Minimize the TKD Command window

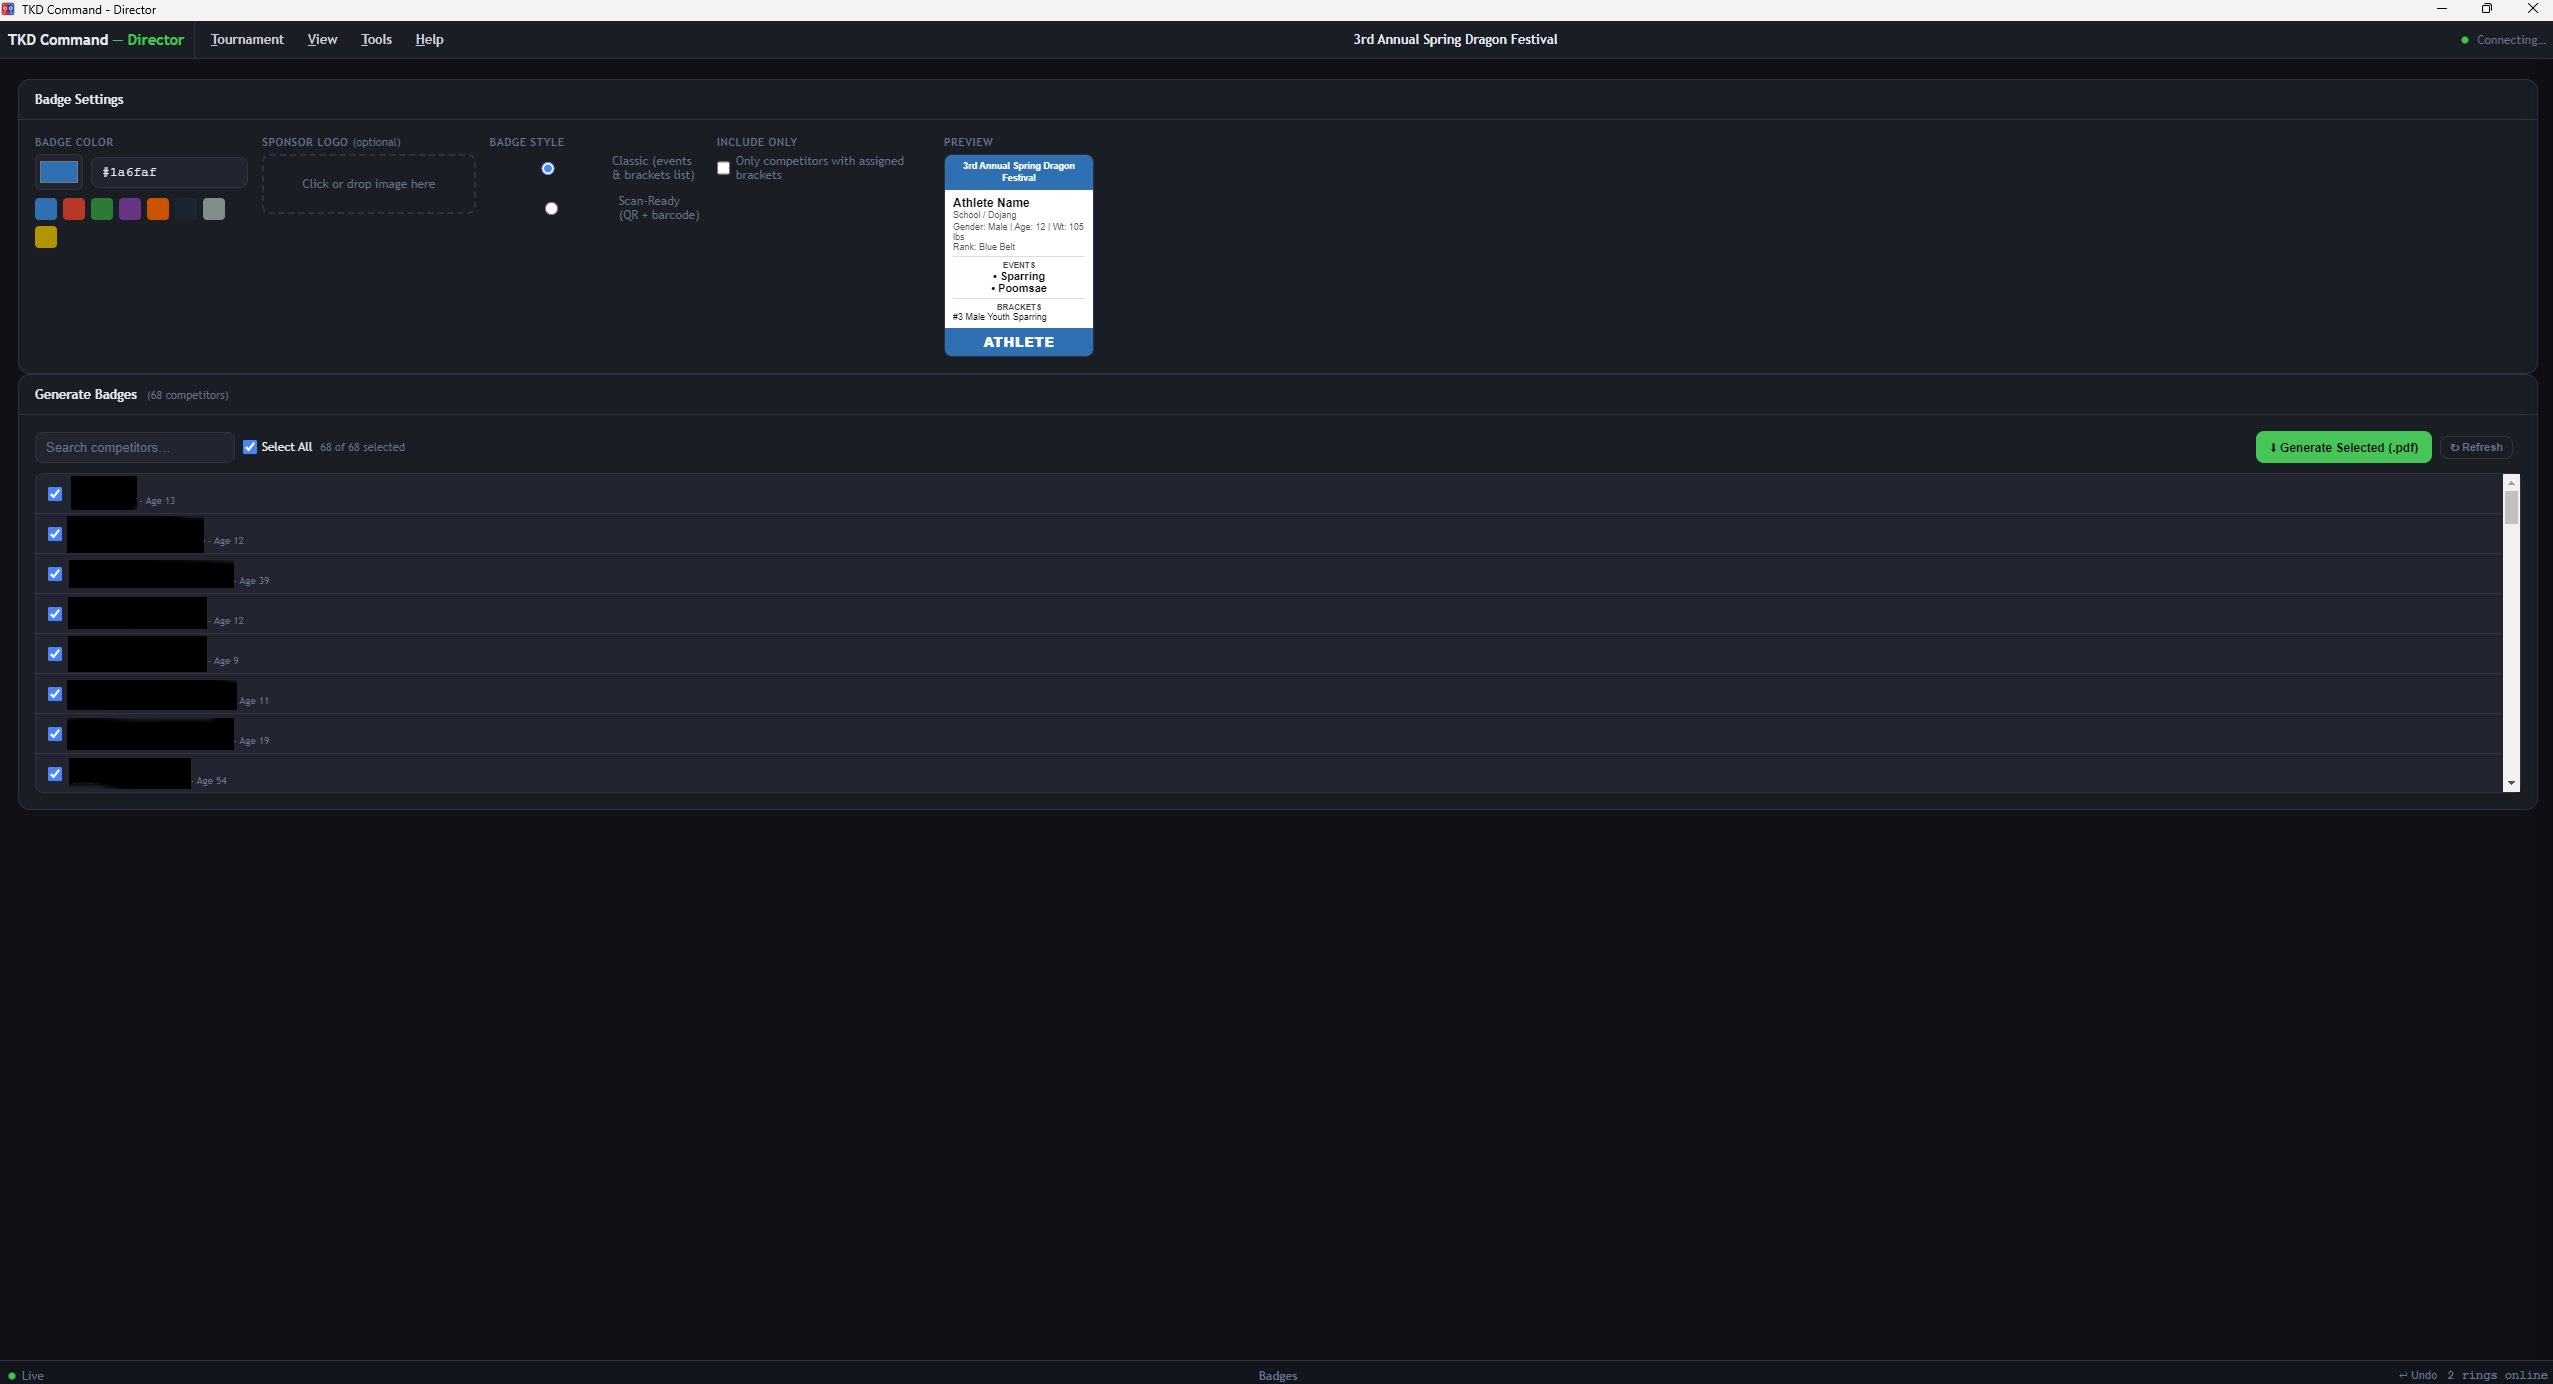(2441, 9)
